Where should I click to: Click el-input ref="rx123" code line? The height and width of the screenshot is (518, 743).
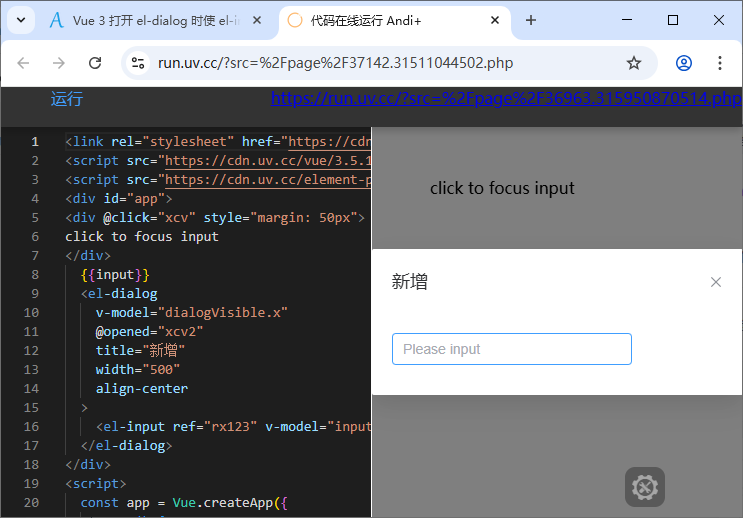[x=234, y=427]
